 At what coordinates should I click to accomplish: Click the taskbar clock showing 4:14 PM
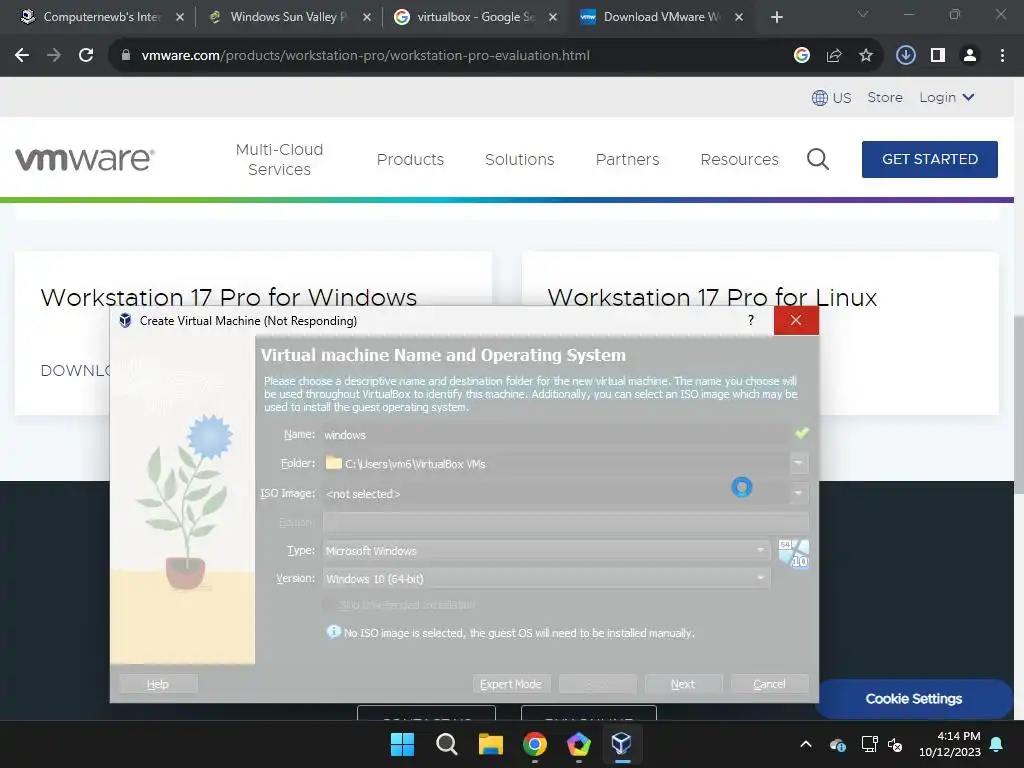(950, 744)
